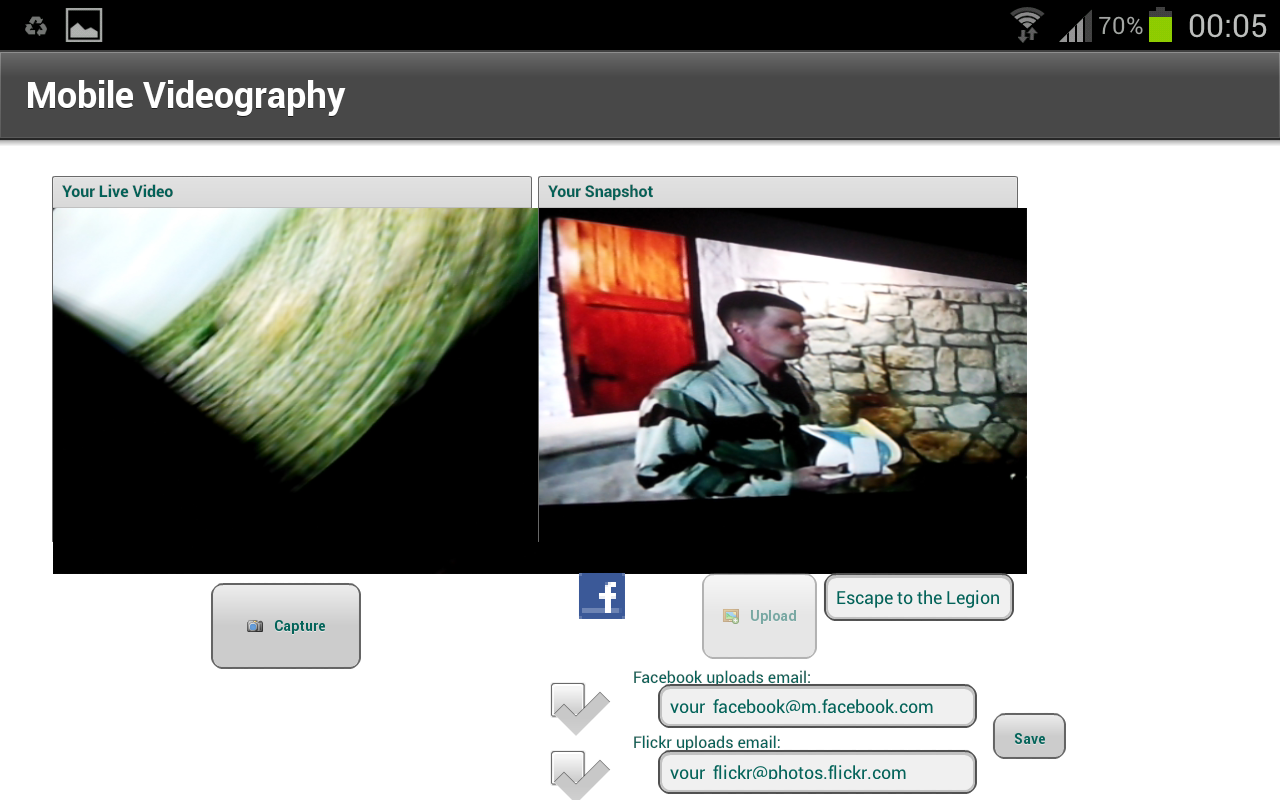Tap the picture notification icon in status bar

coord(84,25)
